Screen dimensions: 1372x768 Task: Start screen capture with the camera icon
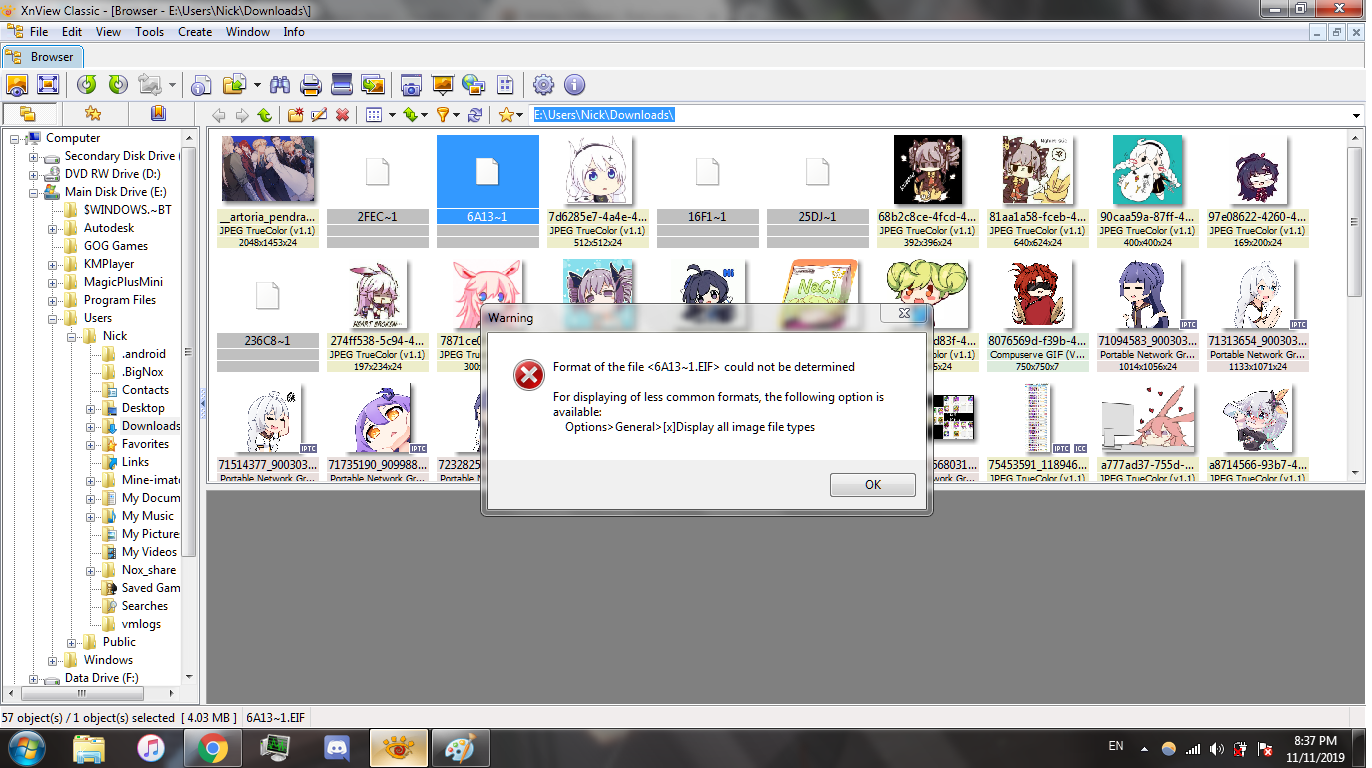[410, 85]
